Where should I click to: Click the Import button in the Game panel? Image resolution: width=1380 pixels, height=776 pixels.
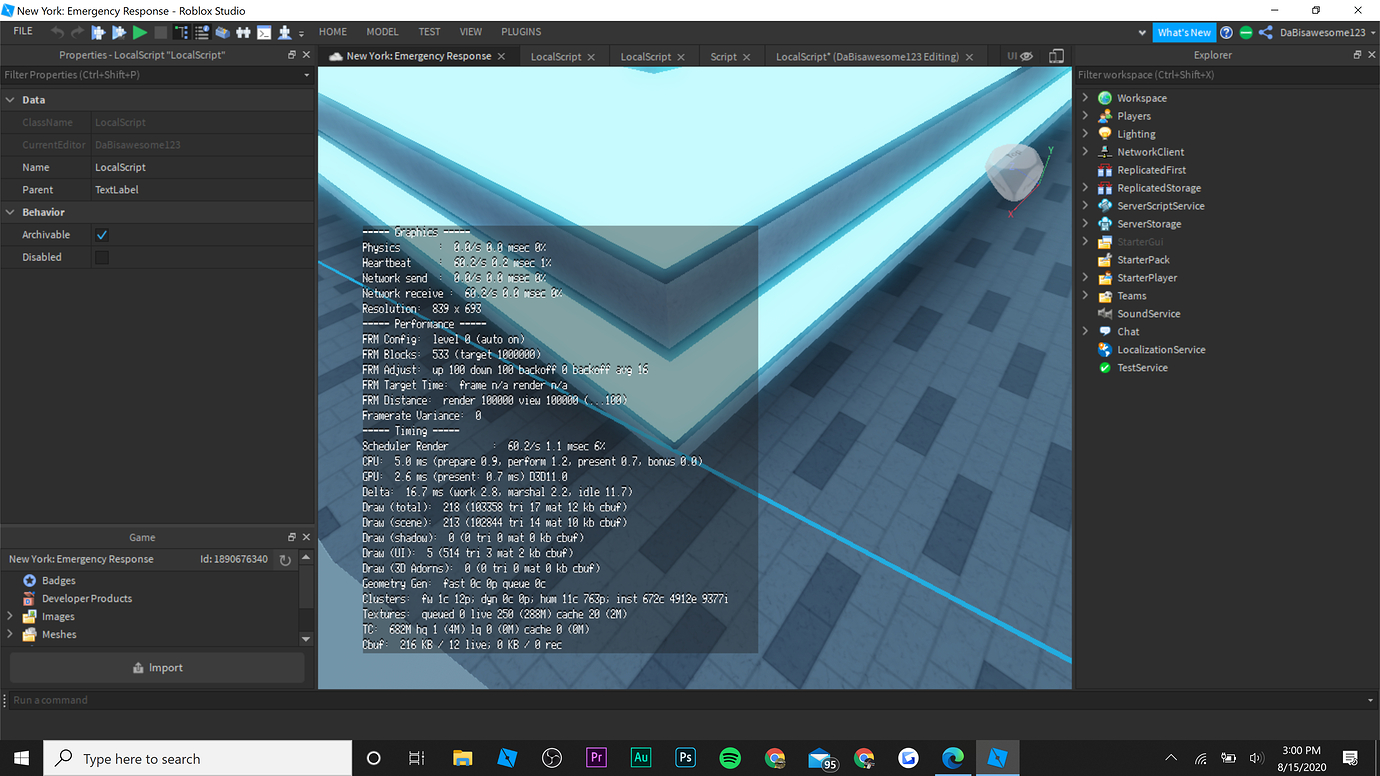tap(156, 667)
